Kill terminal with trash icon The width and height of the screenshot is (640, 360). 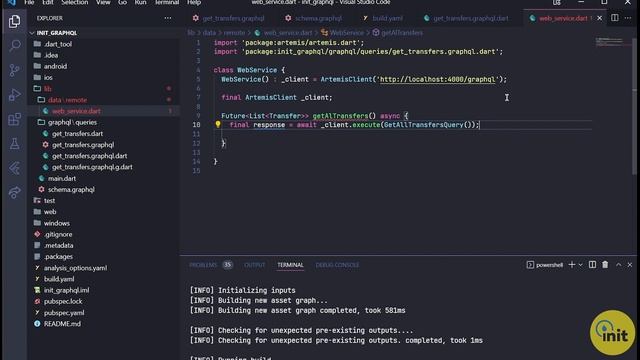[x=605, y=265]
